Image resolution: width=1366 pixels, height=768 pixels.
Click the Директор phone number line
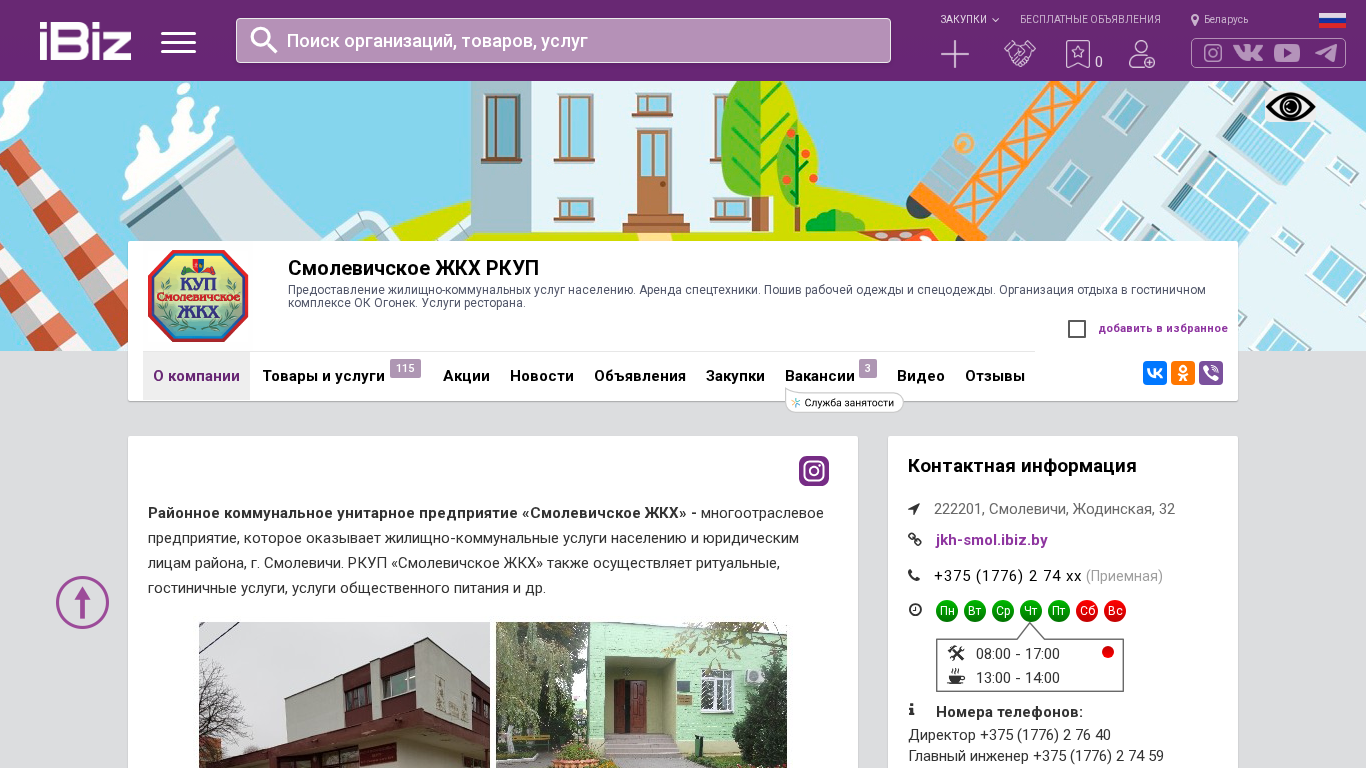(1009, 735)
